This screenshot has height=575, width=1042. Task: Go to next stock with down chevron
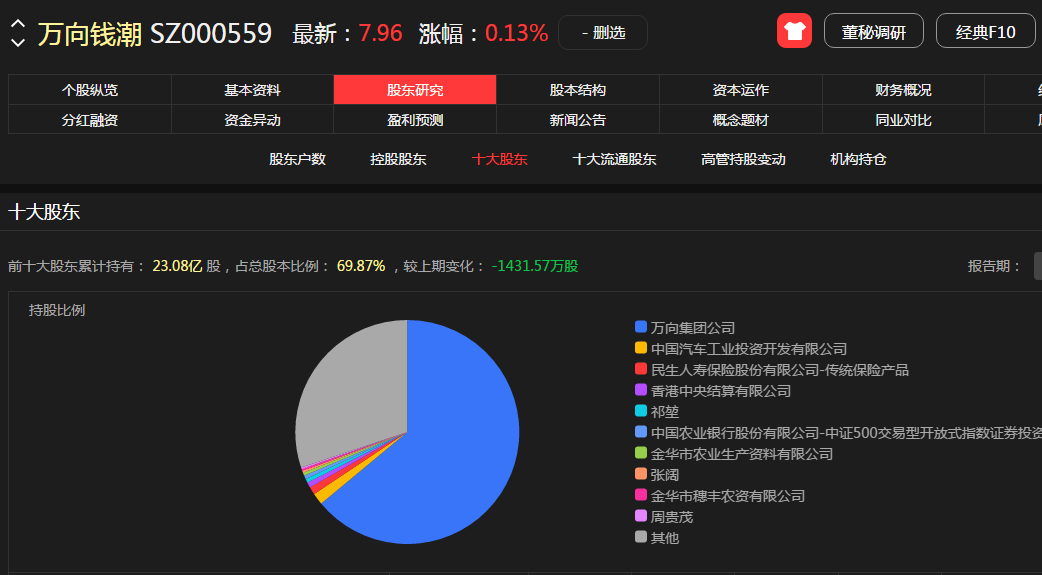coord(18,42)
